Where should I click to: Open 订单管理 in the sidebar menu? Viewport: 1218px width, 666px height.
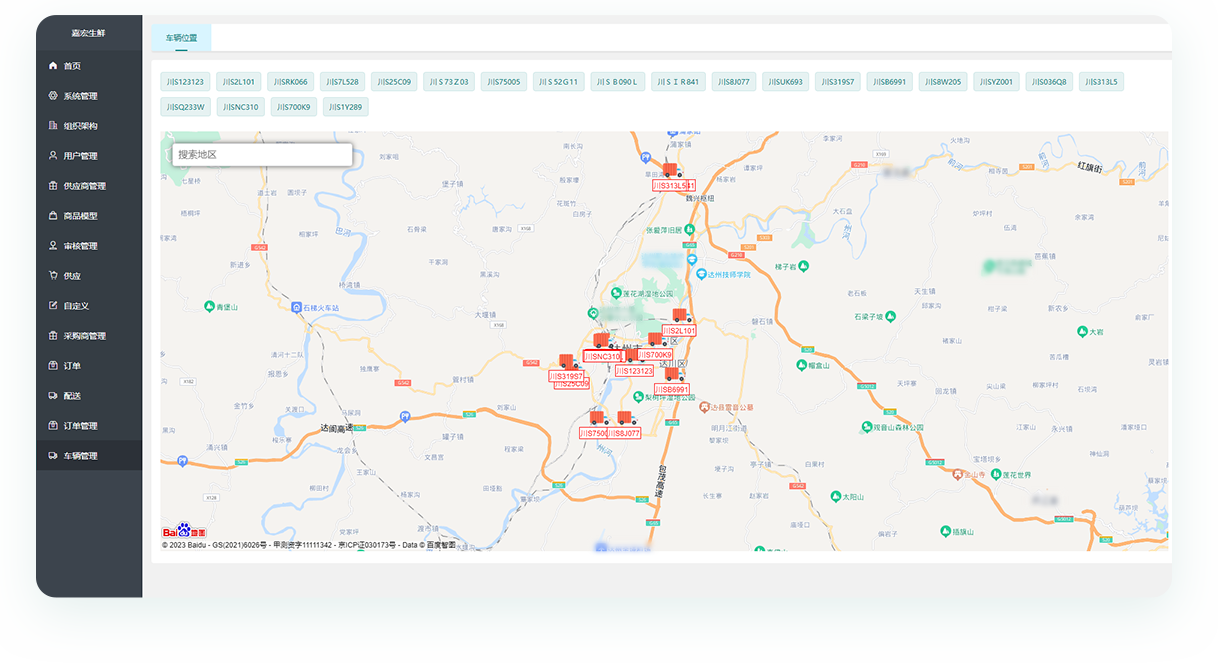click(x=80, y=426)
